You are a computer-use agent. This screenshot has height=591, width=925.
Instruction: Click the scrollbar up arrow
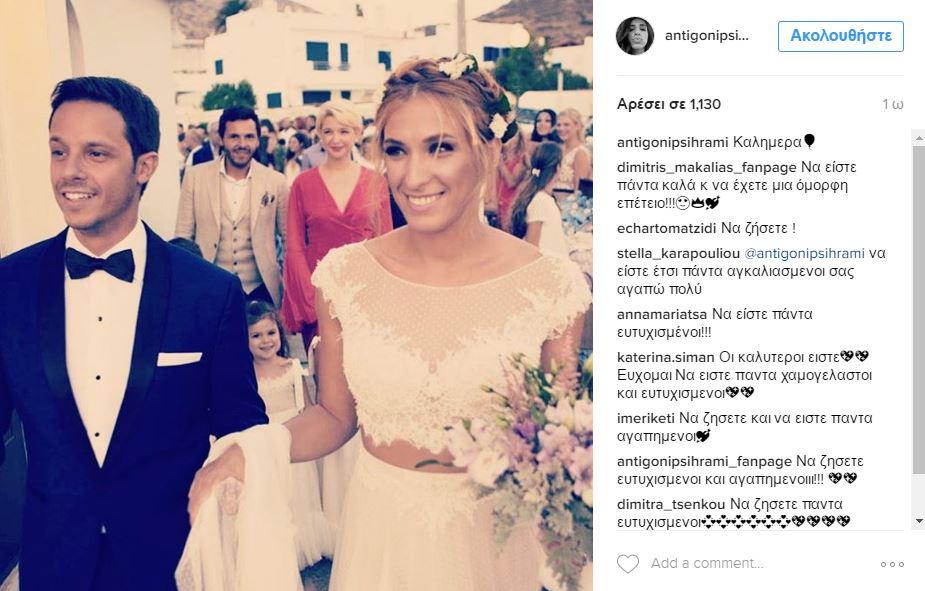tap(919, 137)
